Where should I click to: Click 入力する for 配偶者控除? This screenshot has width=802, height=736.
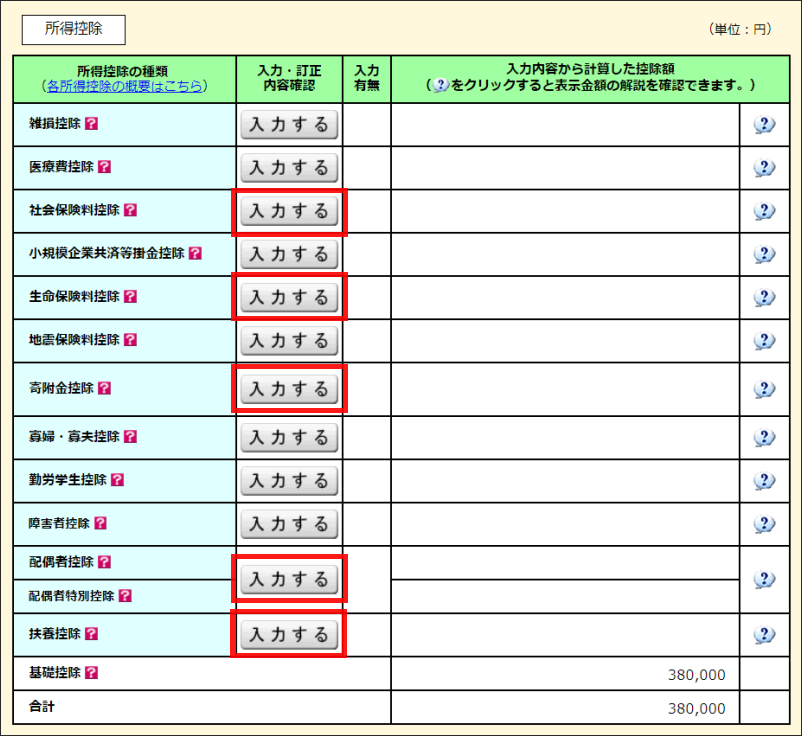pyautogui.click(x=289, y=579)
